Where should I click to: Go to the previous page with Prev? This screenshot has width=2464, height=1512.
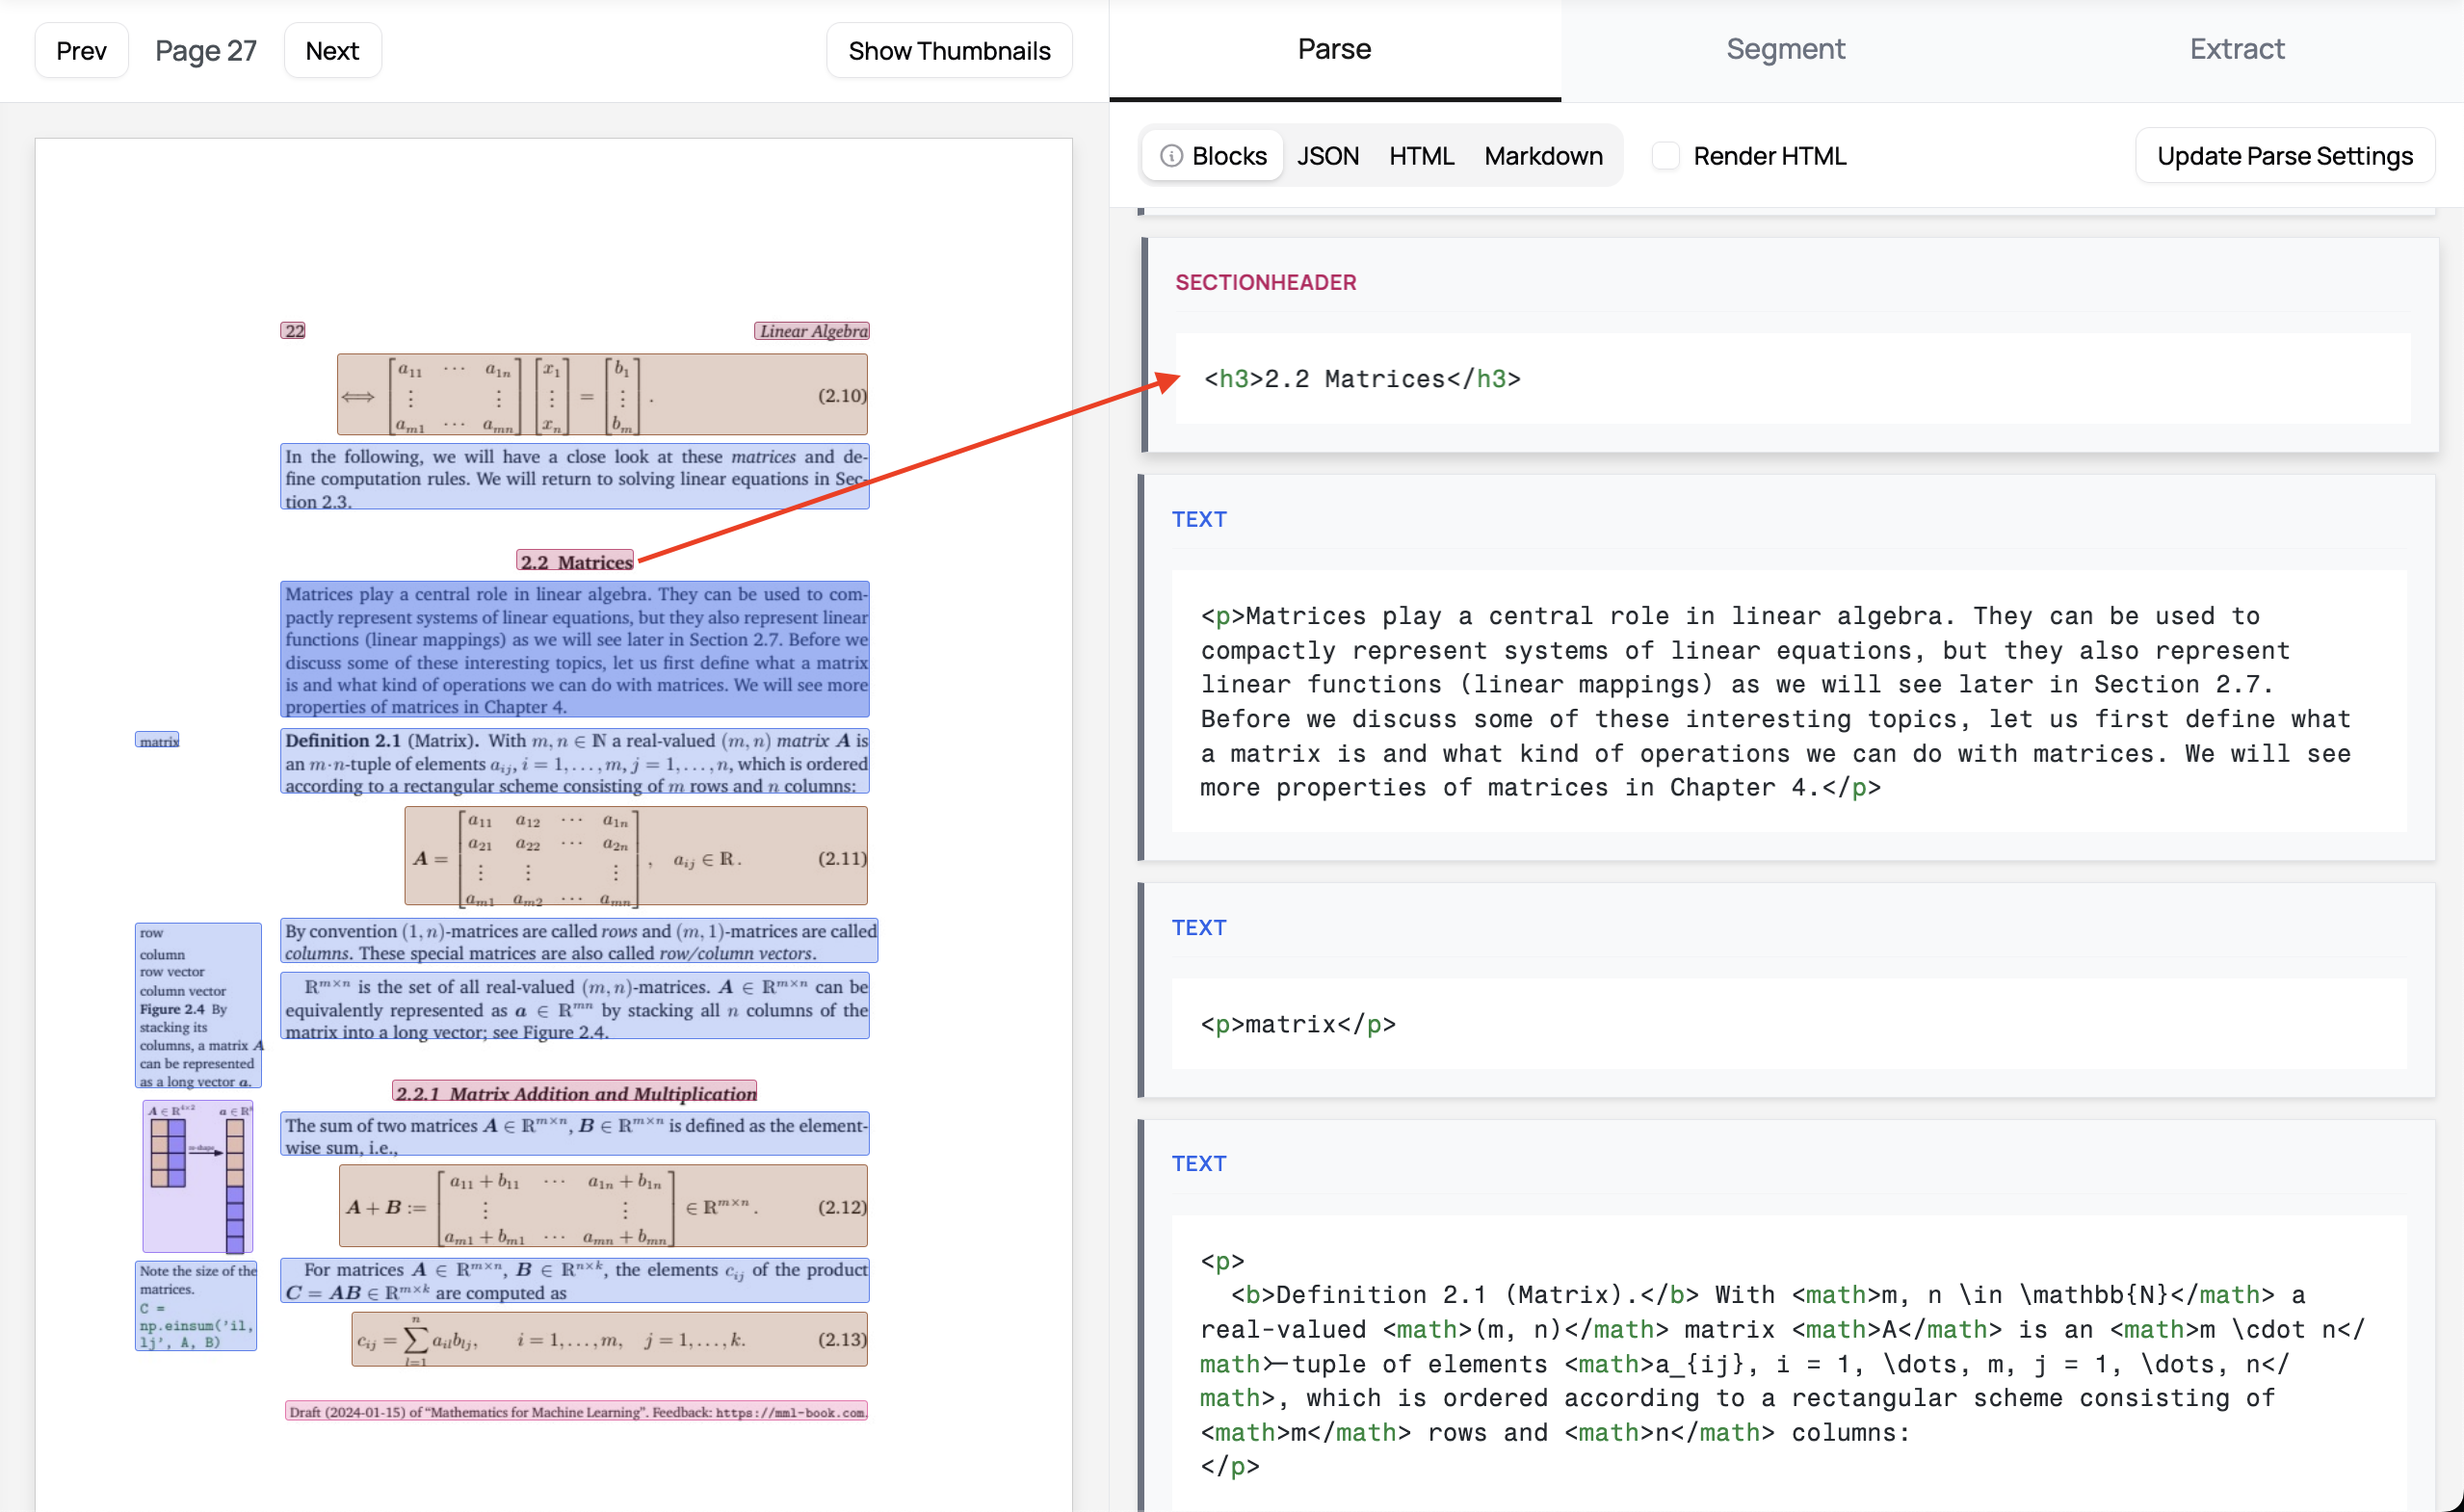coord(81,51)
